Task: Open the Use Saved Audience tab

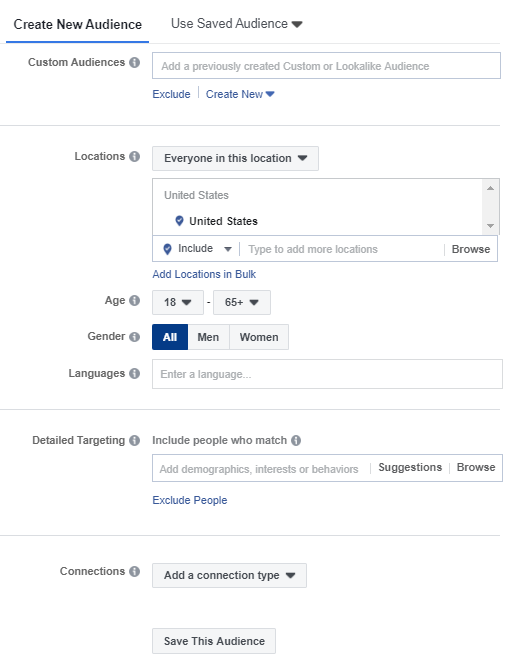Action: (236, 24)
